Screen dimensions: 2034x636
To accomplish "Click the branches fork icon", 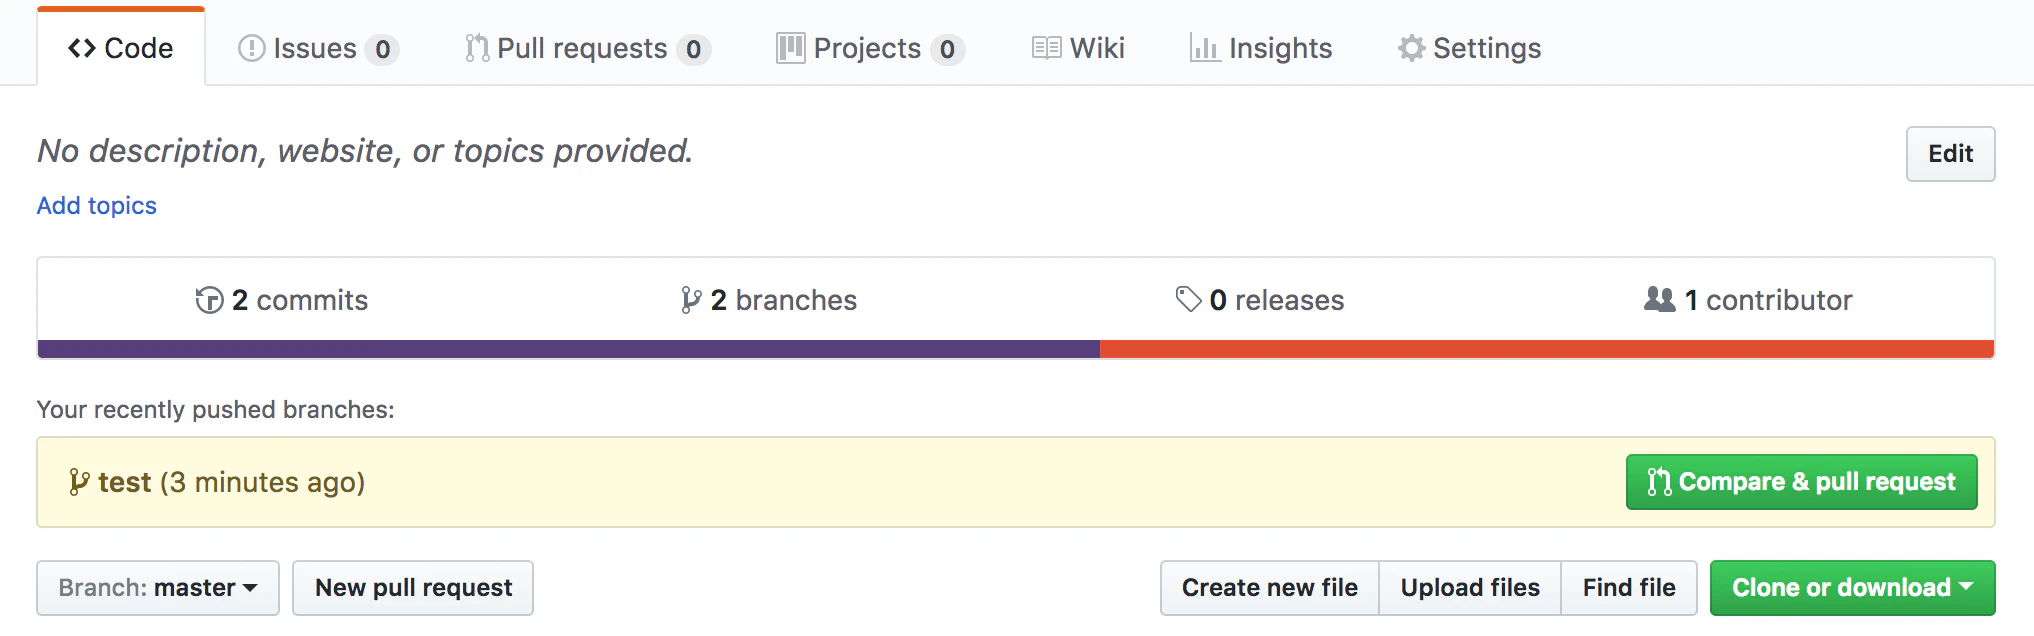I will pos(690,300).
